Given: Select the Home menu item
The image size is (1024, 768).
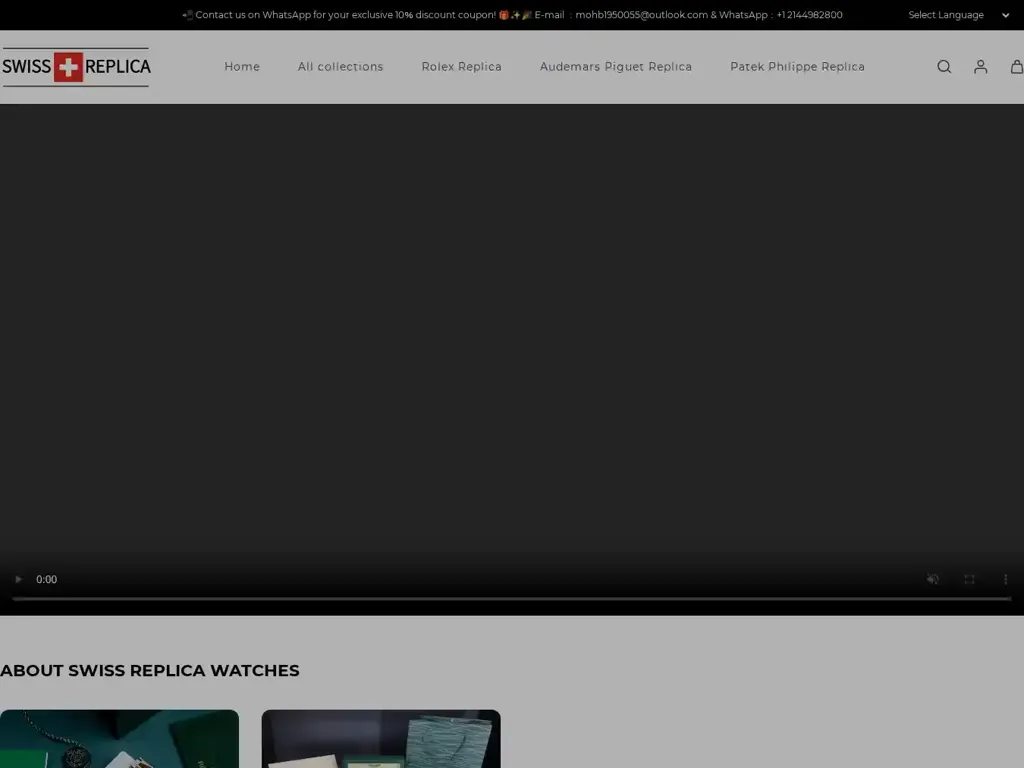Looking at the screenshot, I should tap(242, 66).
